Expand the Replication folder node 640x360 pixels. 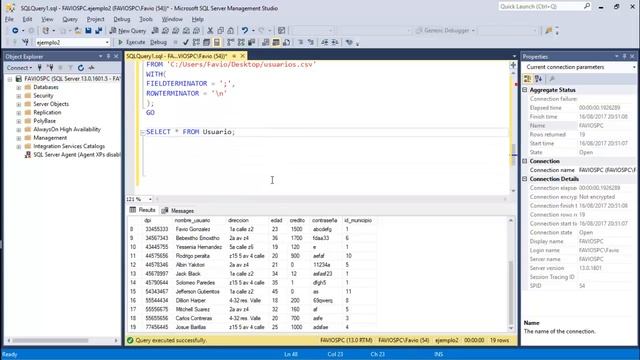pyautogui.click(x=19, y=113)
